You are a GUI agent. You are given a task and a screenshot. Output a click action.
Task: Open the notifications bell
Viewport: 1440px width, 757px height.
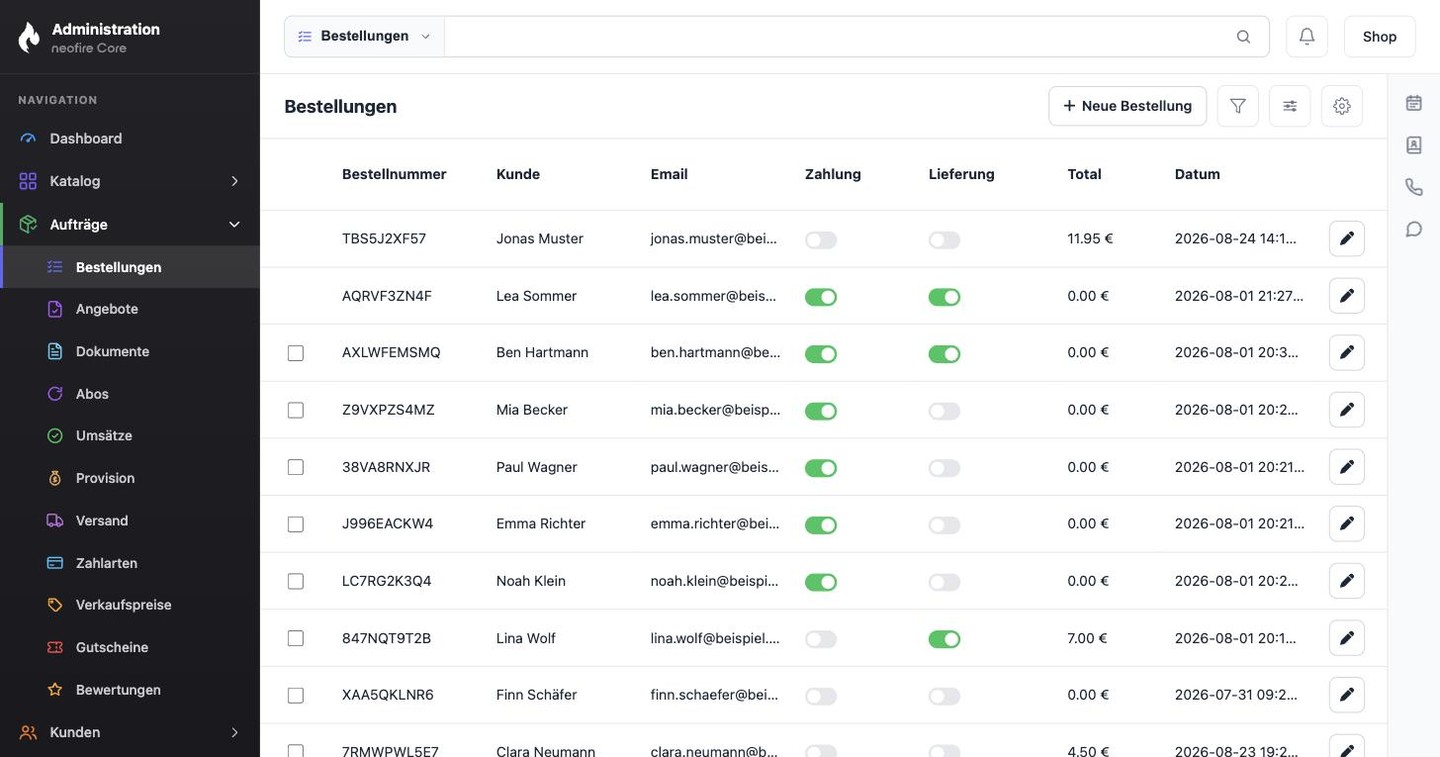tap(1306, 36)
